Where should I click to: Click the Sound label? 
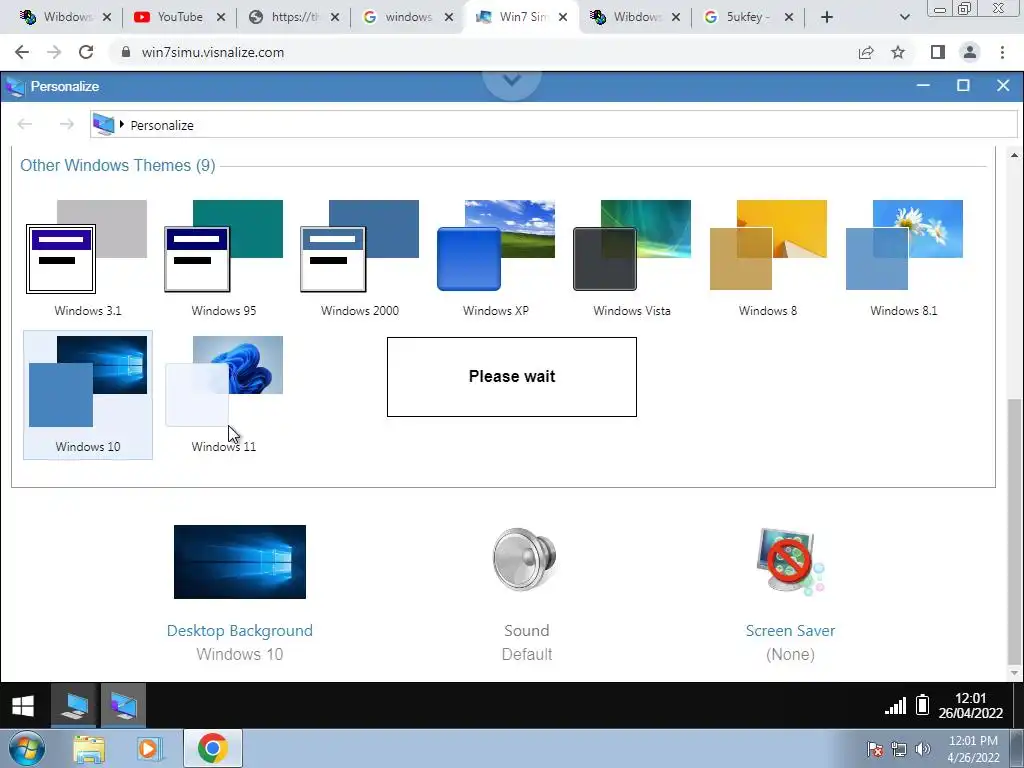[526, 631]
